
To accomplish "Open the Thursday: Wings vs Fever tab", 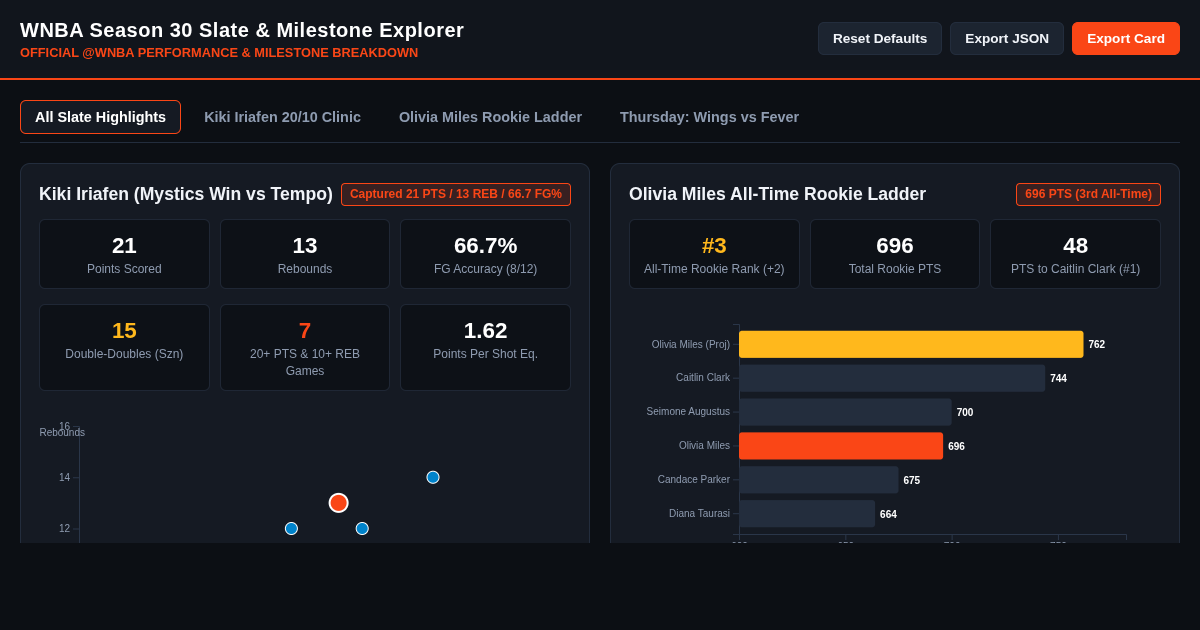I will pyautogui.click(x=709, y=117).
